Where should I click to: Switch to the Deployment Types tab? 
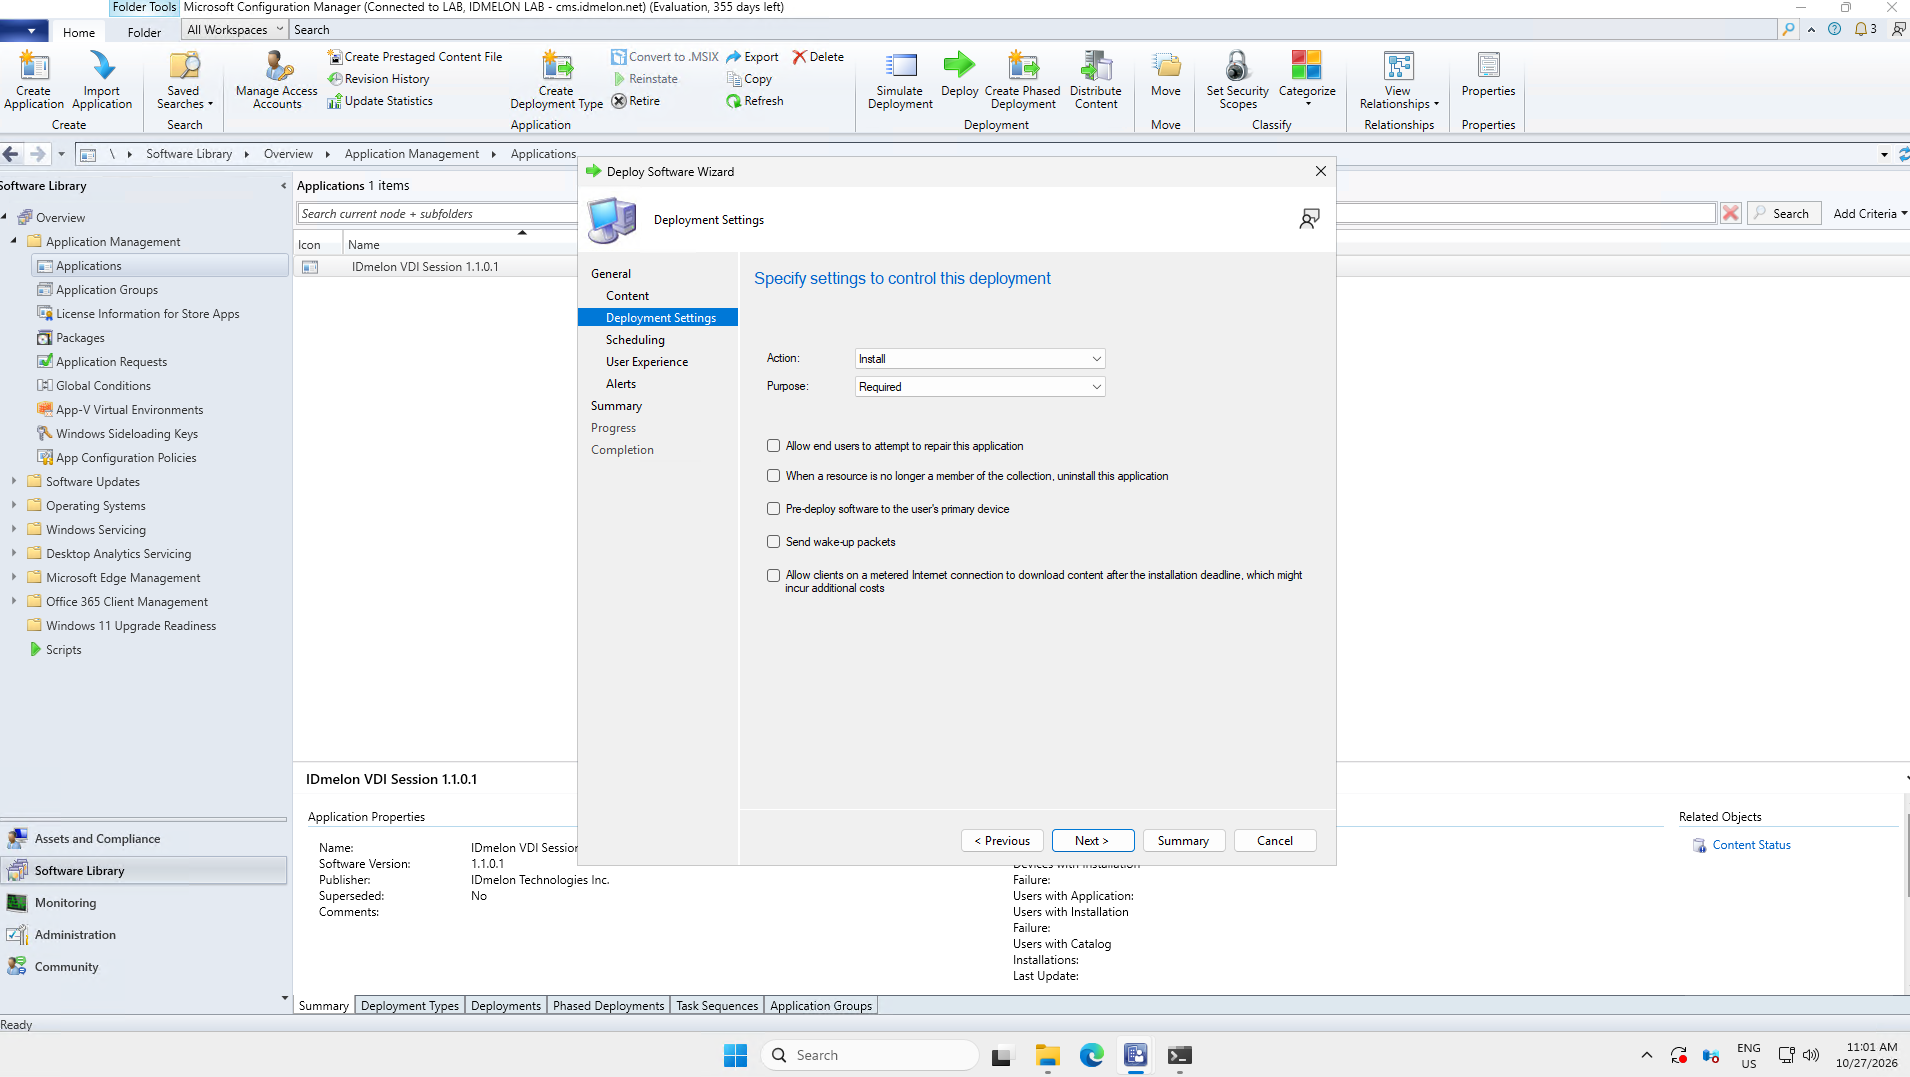click(x=409, y=1006)
